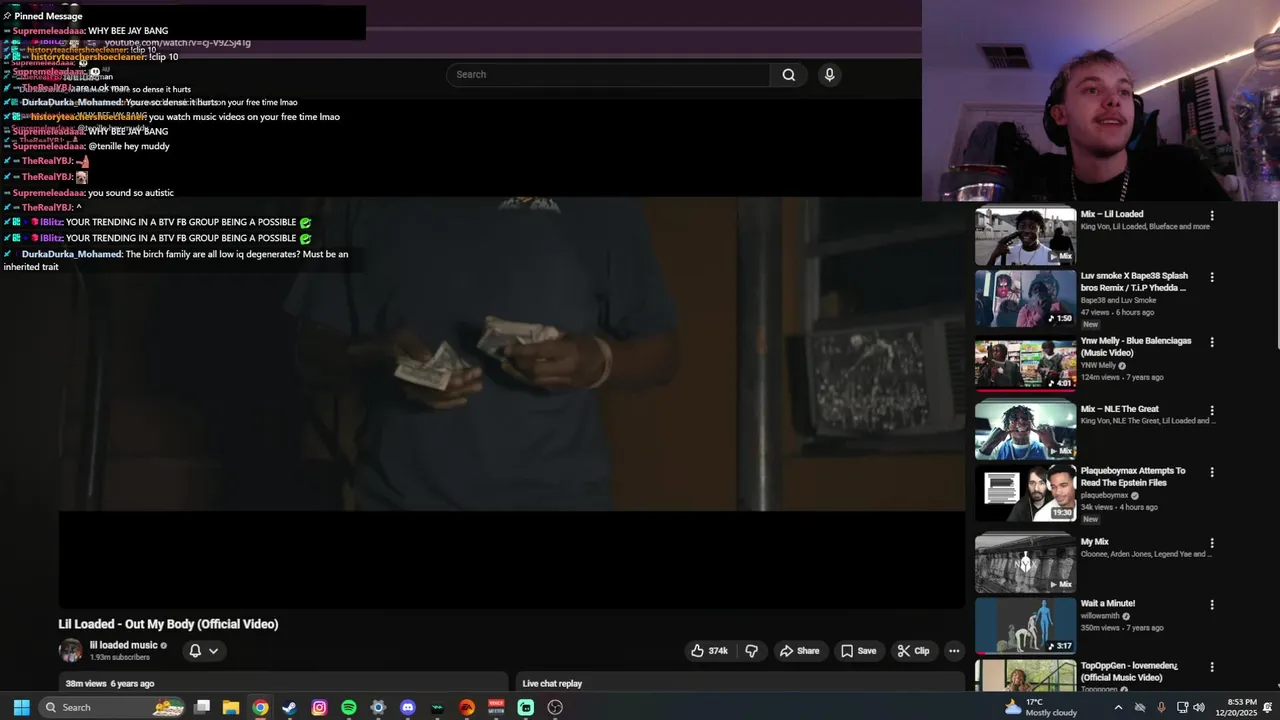Open Discord from the taskbar
The width and height of the screenshot is (1280, 720).
tap(408, 707)
